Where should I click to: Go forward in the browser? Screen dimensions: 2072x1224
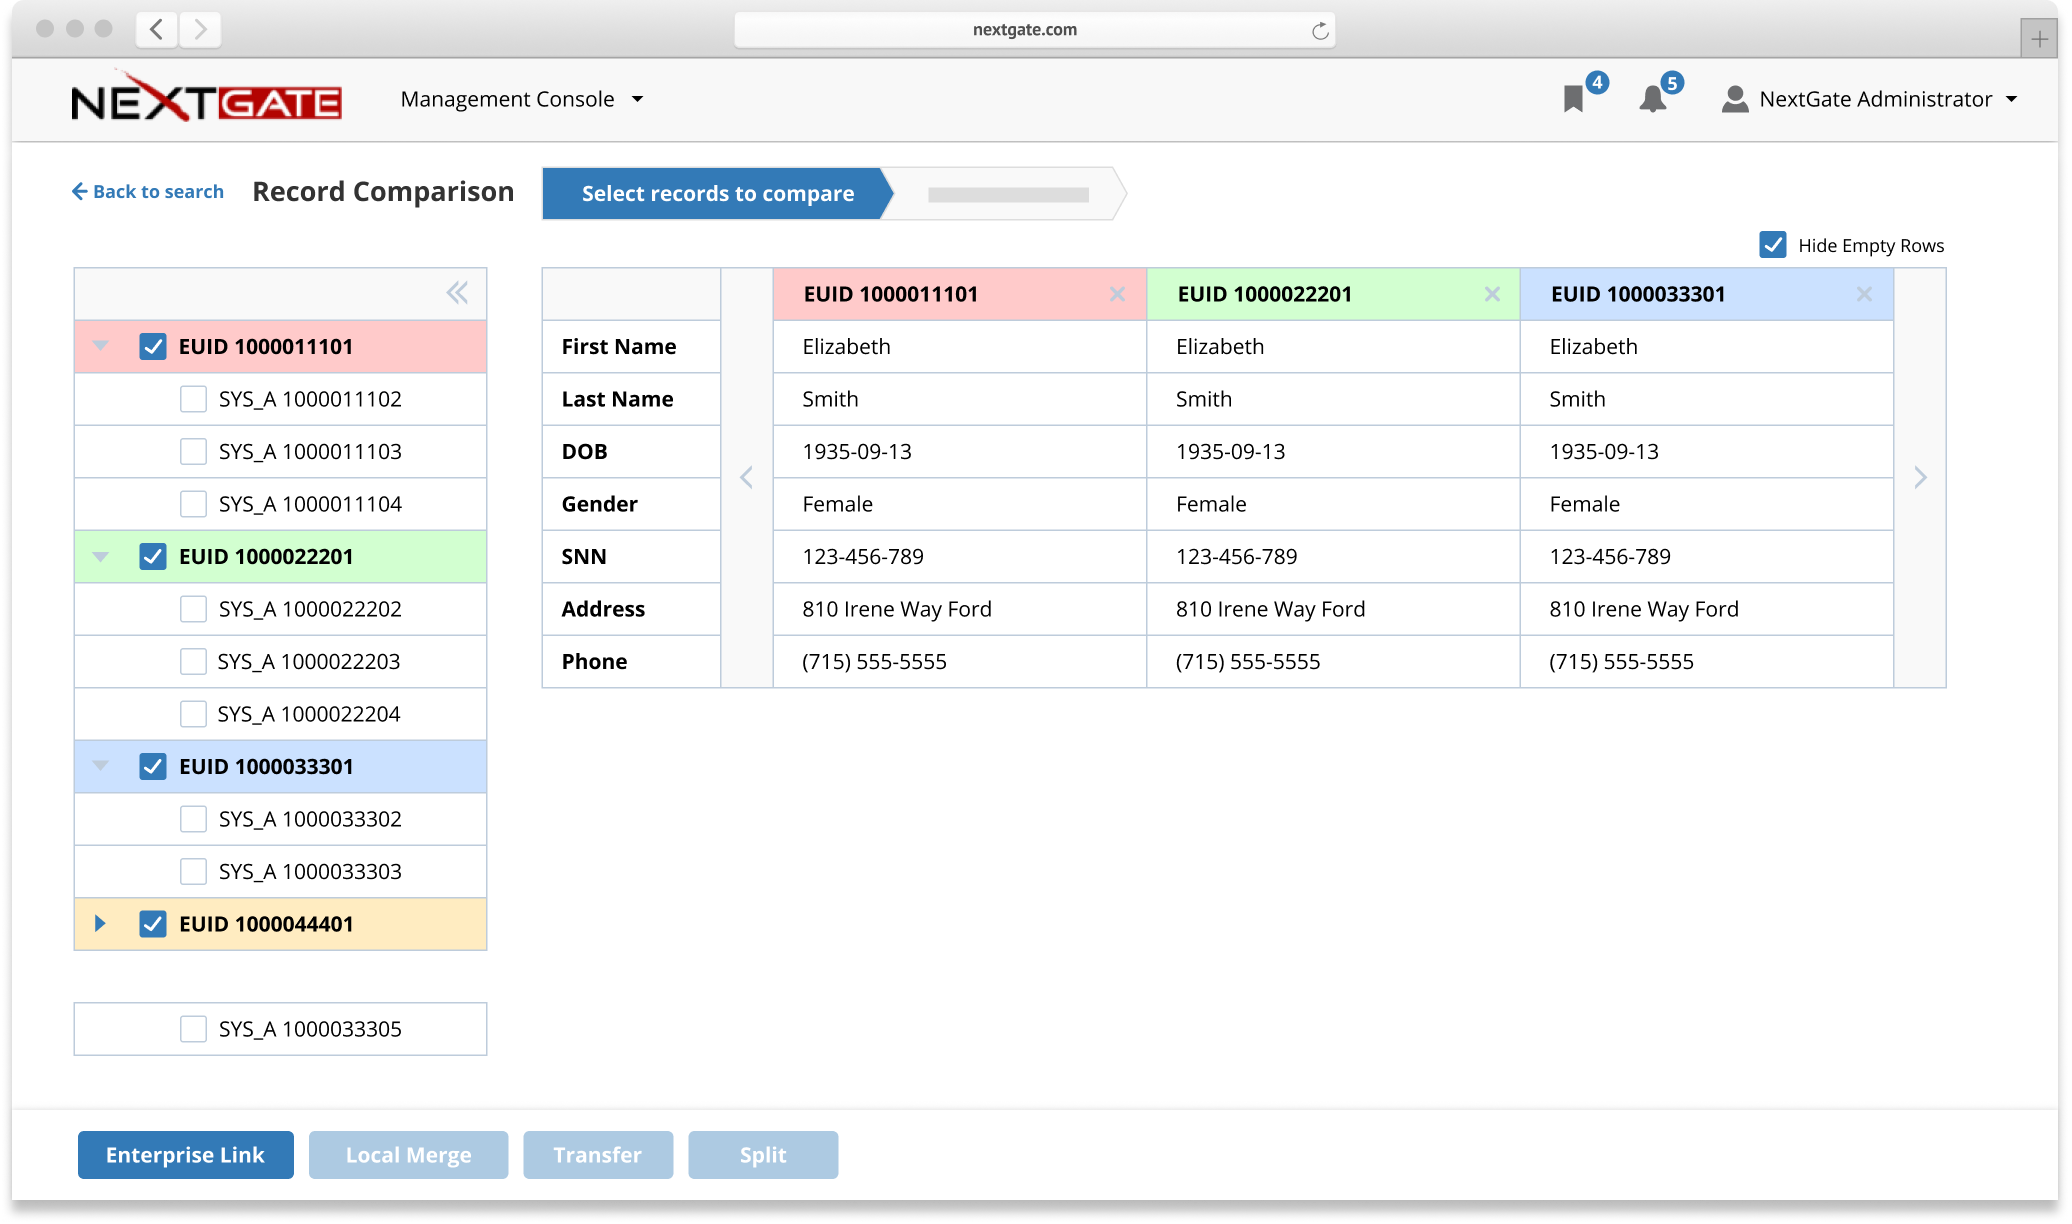[x=200, y=29]
